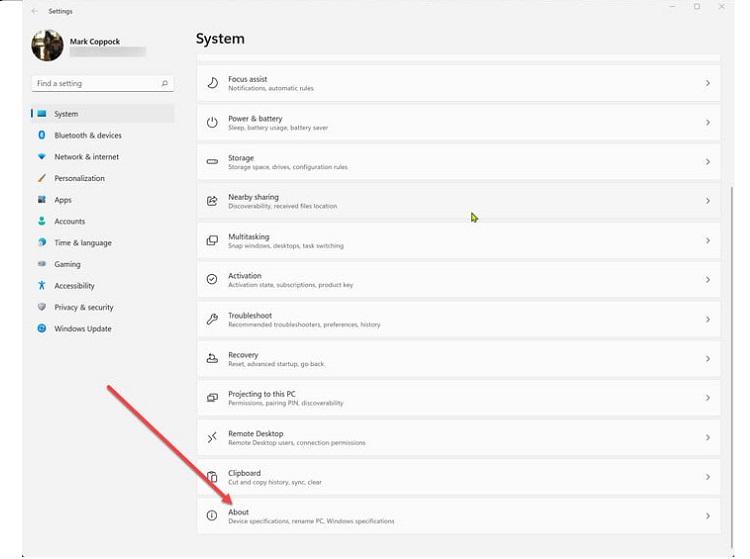750x559 pixels.
Task: Go to Personalization settings section
Action: [79, 178]
